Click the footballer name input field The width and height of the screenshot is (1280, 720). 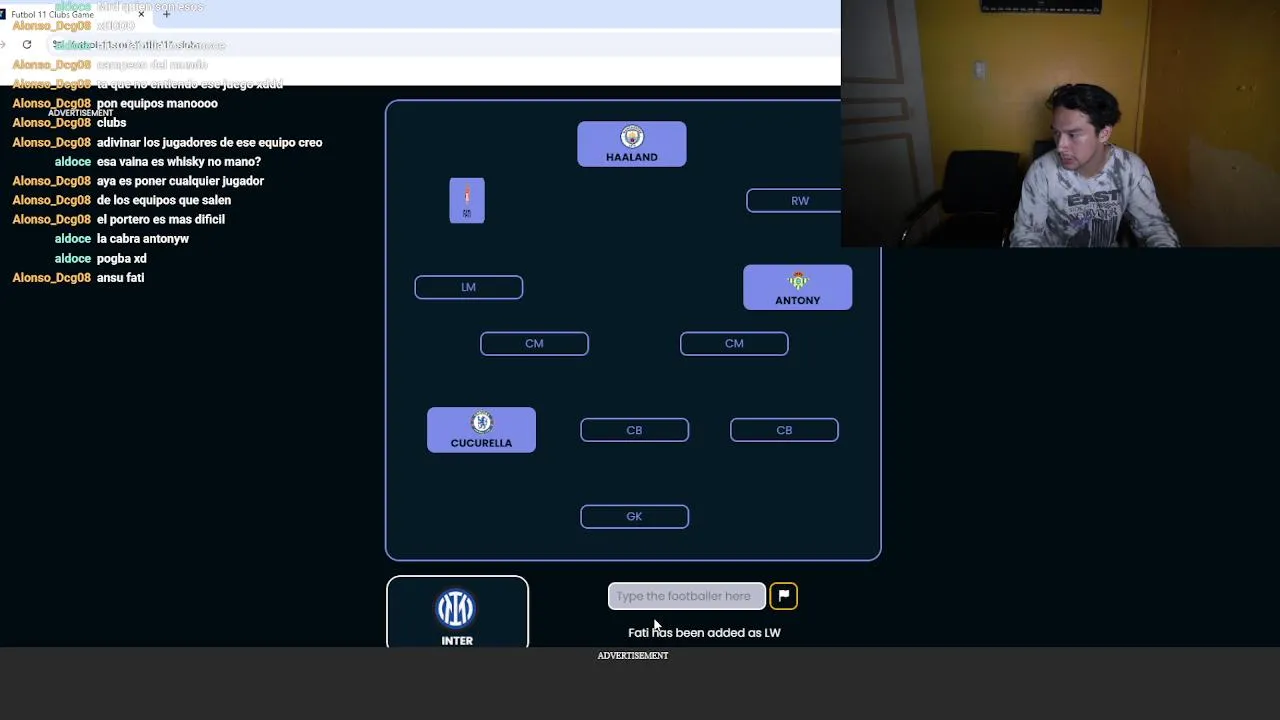(687, 596)
